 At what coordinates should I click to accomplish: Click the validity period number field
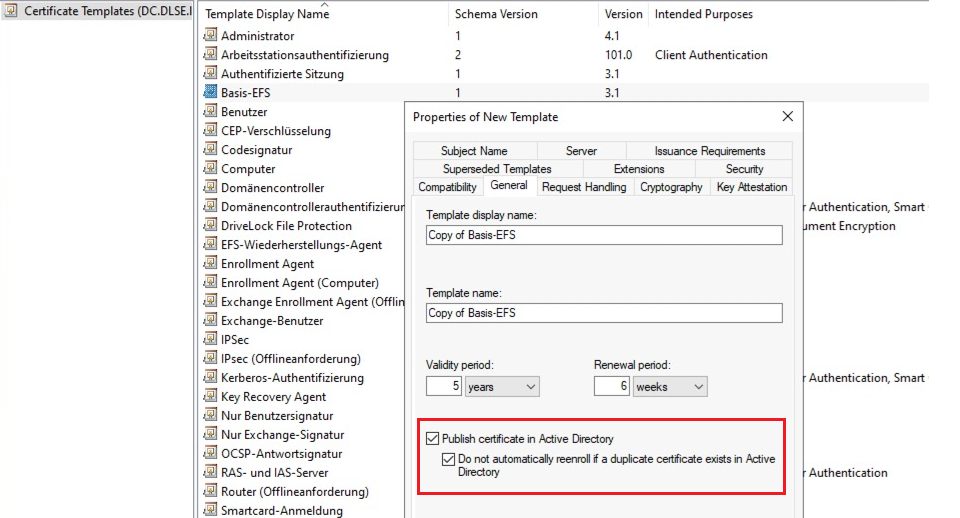(443, 386)
